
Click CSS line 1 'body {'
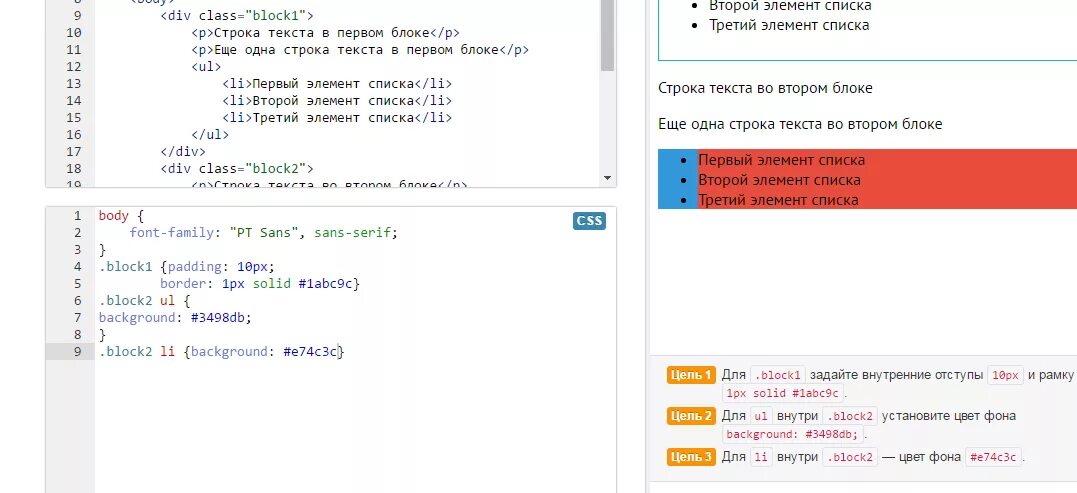(121, 216)
